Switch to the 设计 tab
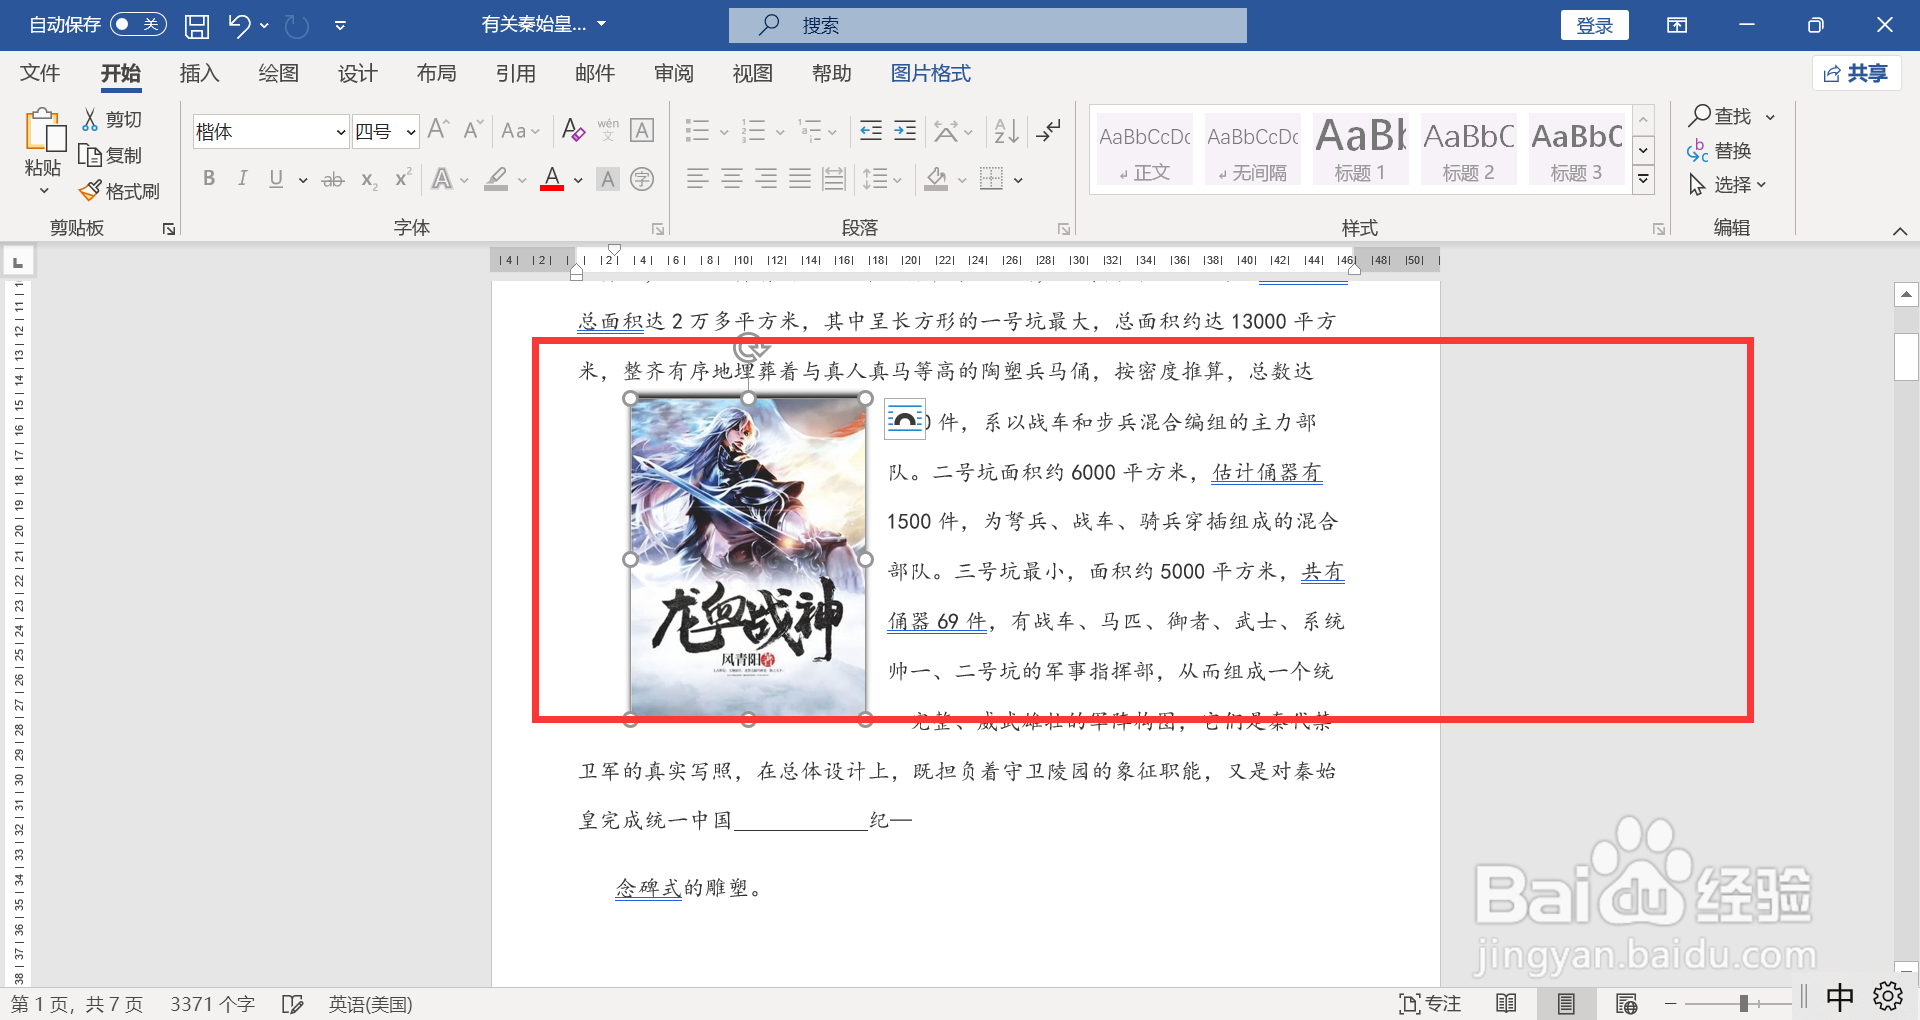 point(357,73)
